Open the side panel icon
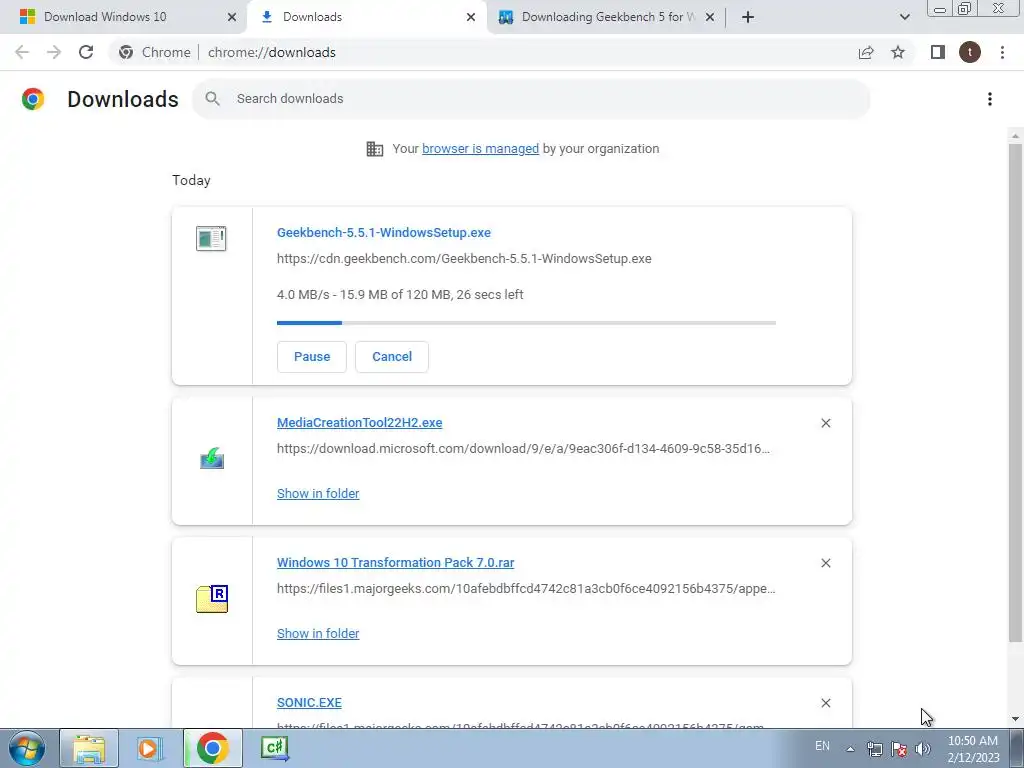Image resolution: width=1024 pixels, height=768 pixels. coord(938,52)
